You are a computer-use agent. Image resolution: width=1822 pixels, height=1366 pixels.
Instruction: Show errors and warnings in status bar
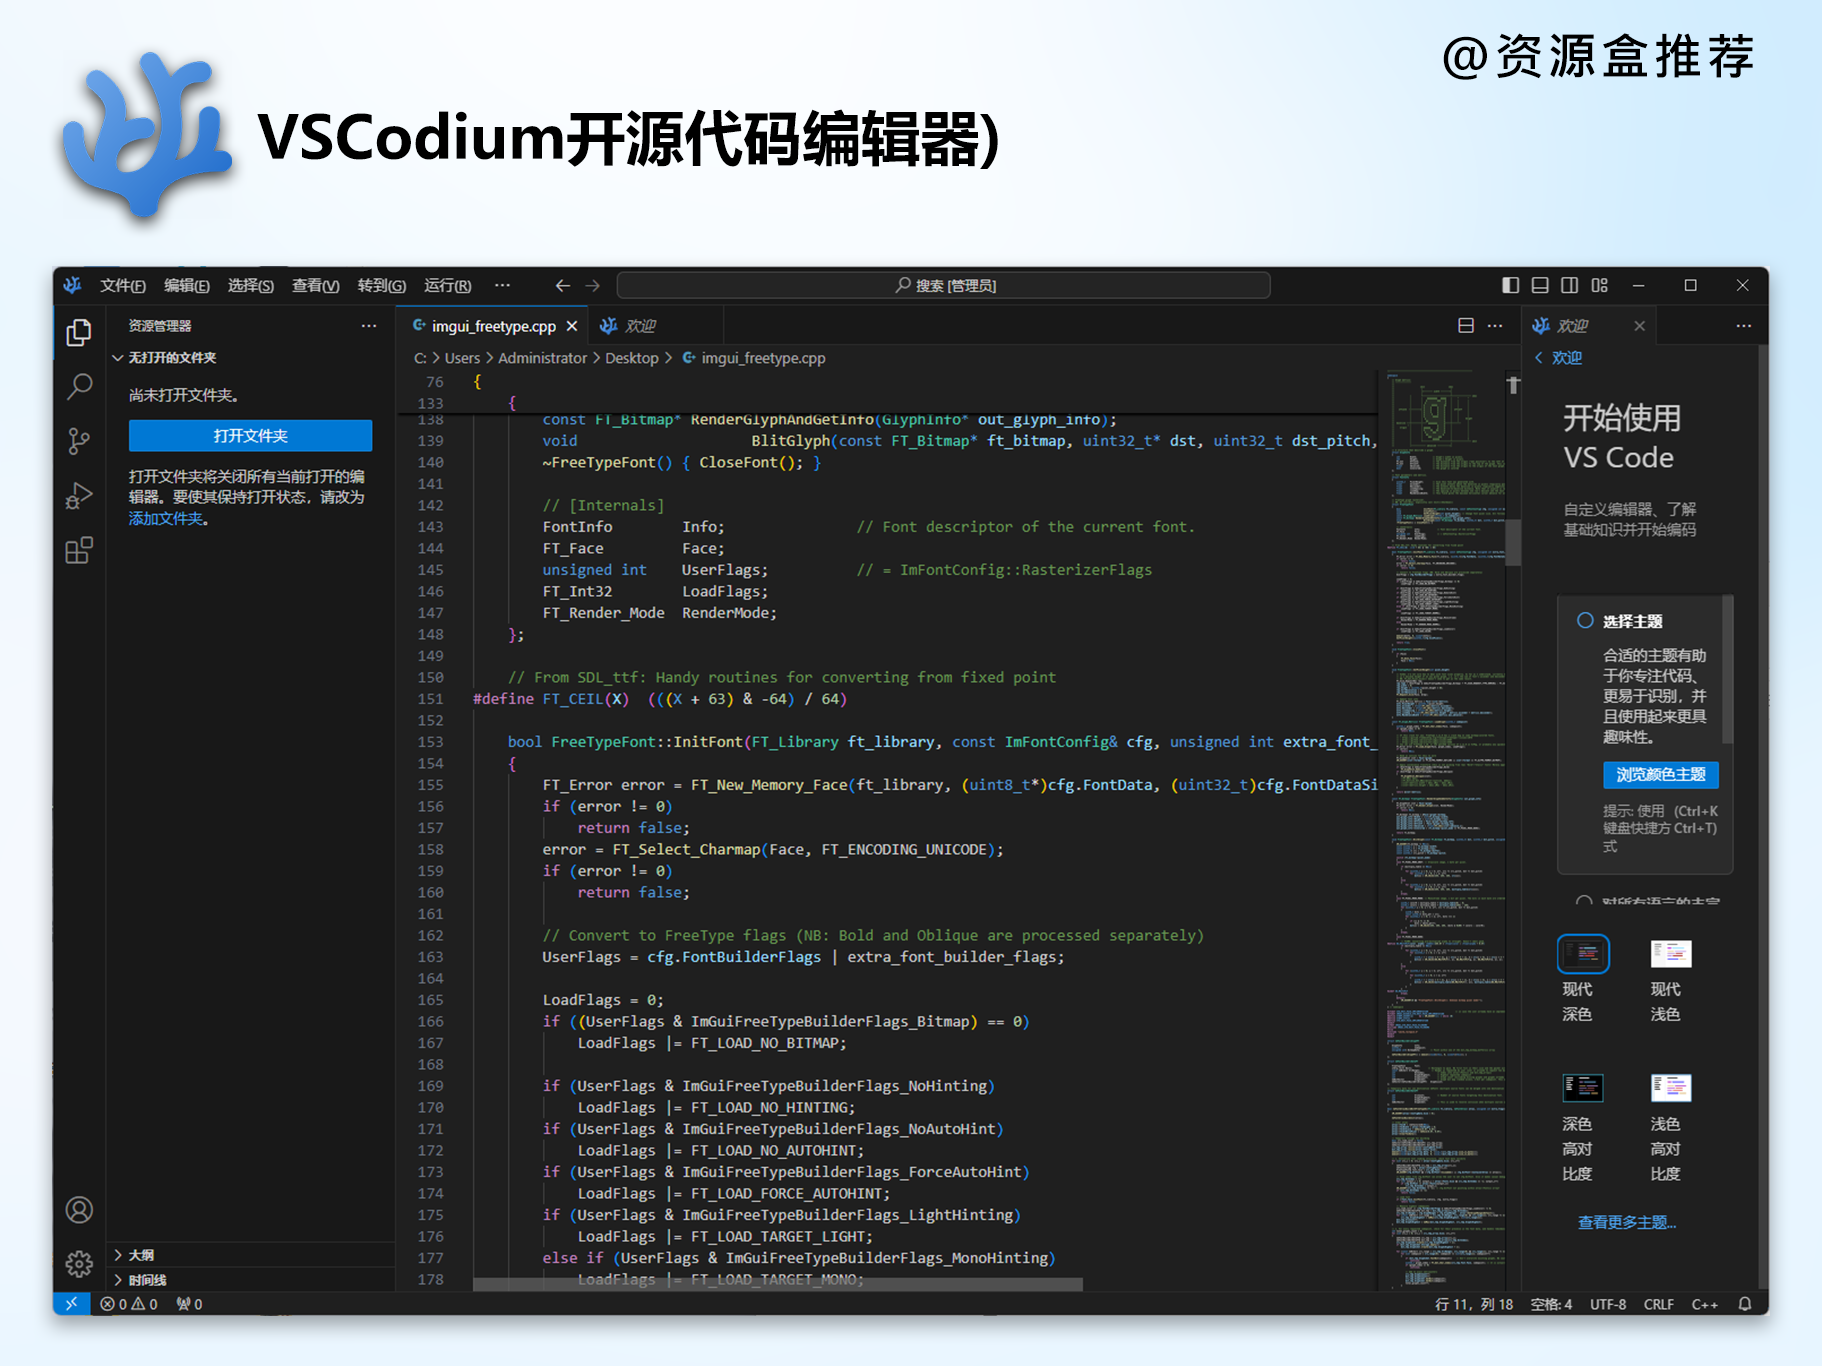(129, 1304)
